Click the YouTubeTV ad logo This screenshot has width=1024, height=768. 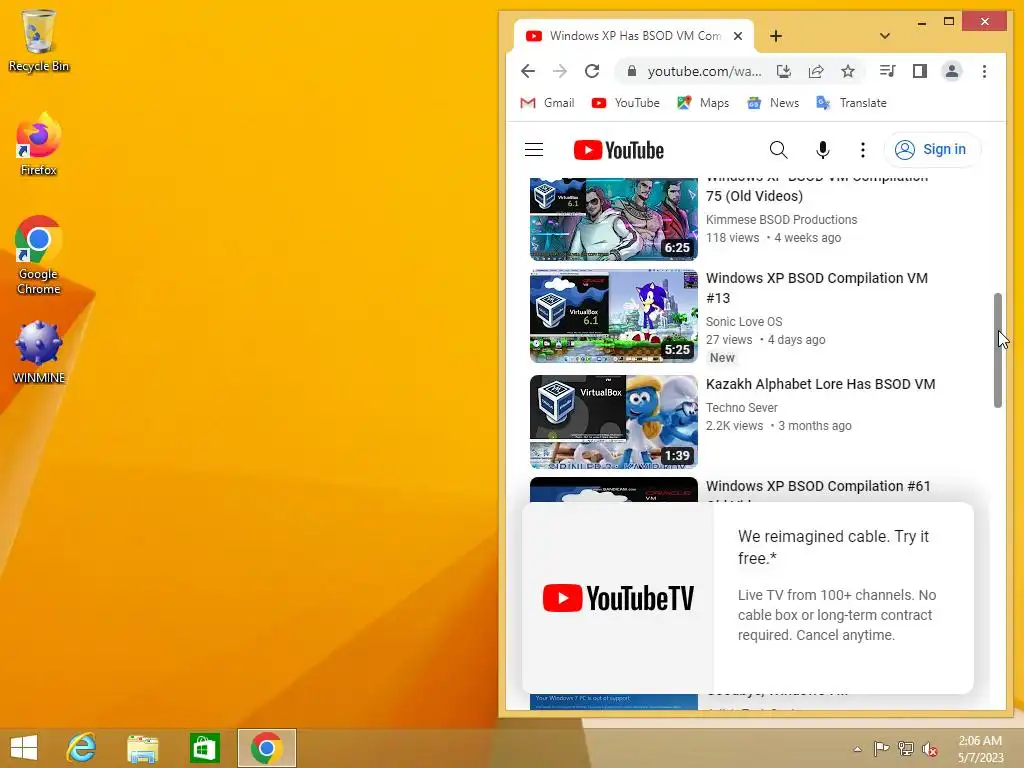click(618, 598)
